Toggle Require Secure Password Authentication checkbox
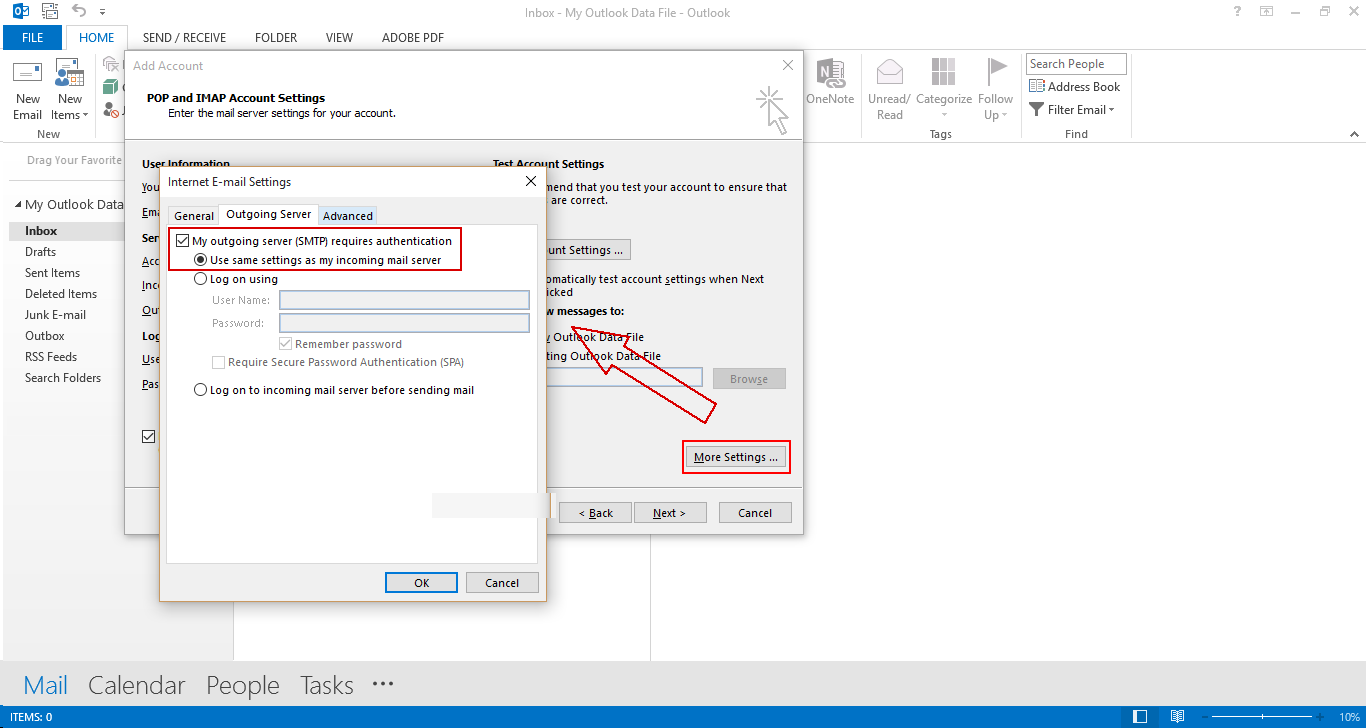This screenshot has width=1366, height=728. point(219,362)
